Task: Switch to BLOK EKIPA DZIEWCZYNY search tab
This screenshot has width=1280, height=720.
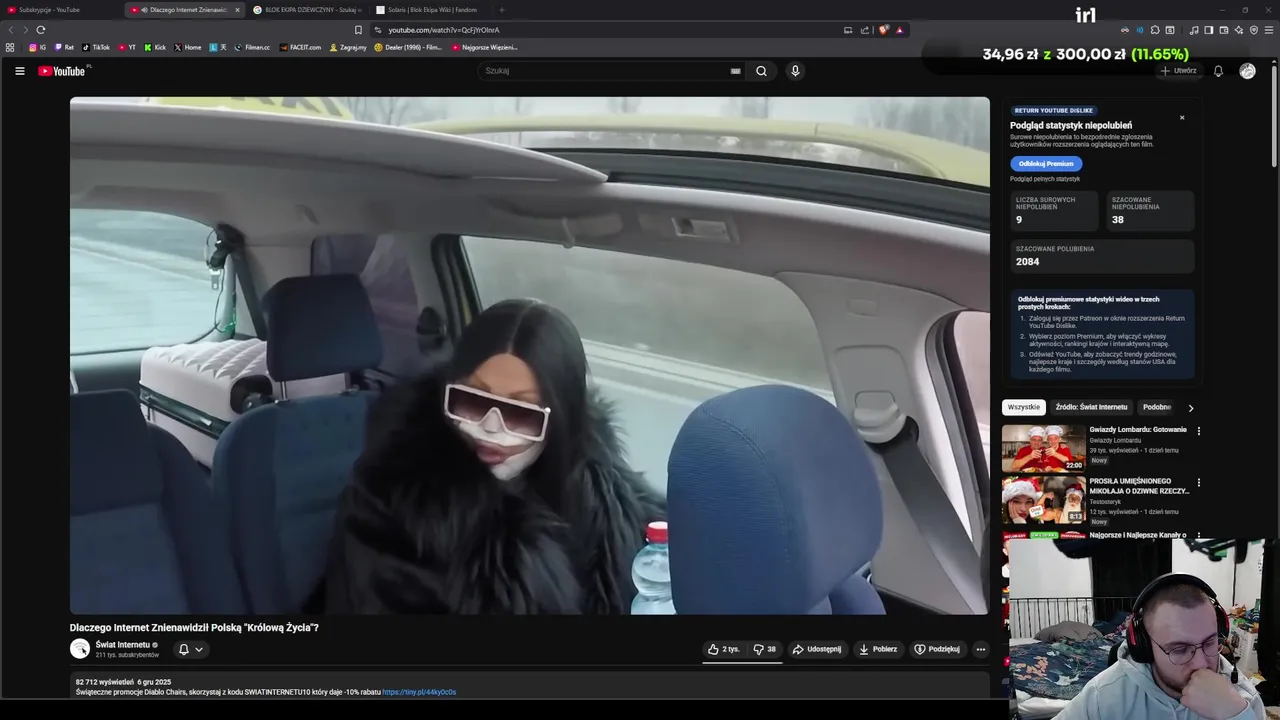Action: click(x=307, y=10)
